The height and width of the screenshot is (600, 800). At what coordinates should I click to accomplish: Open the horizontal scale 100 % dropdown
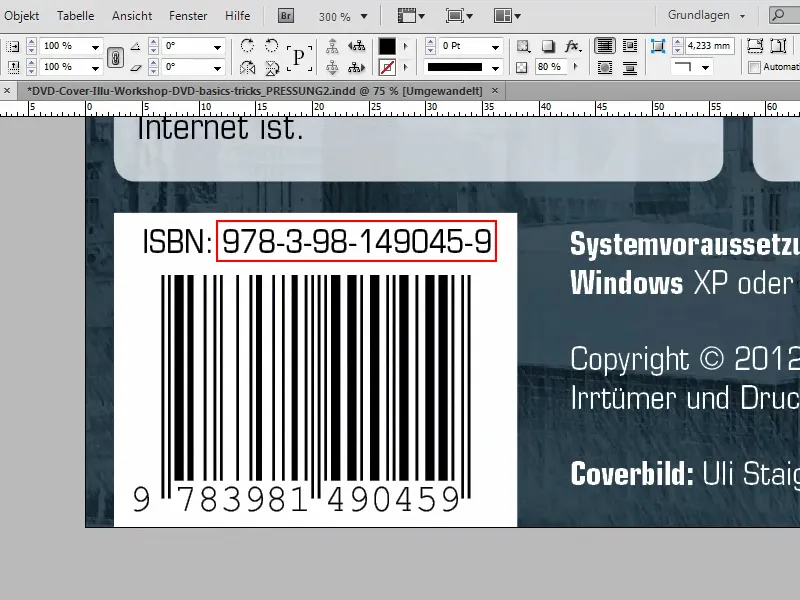click(95, 47)
